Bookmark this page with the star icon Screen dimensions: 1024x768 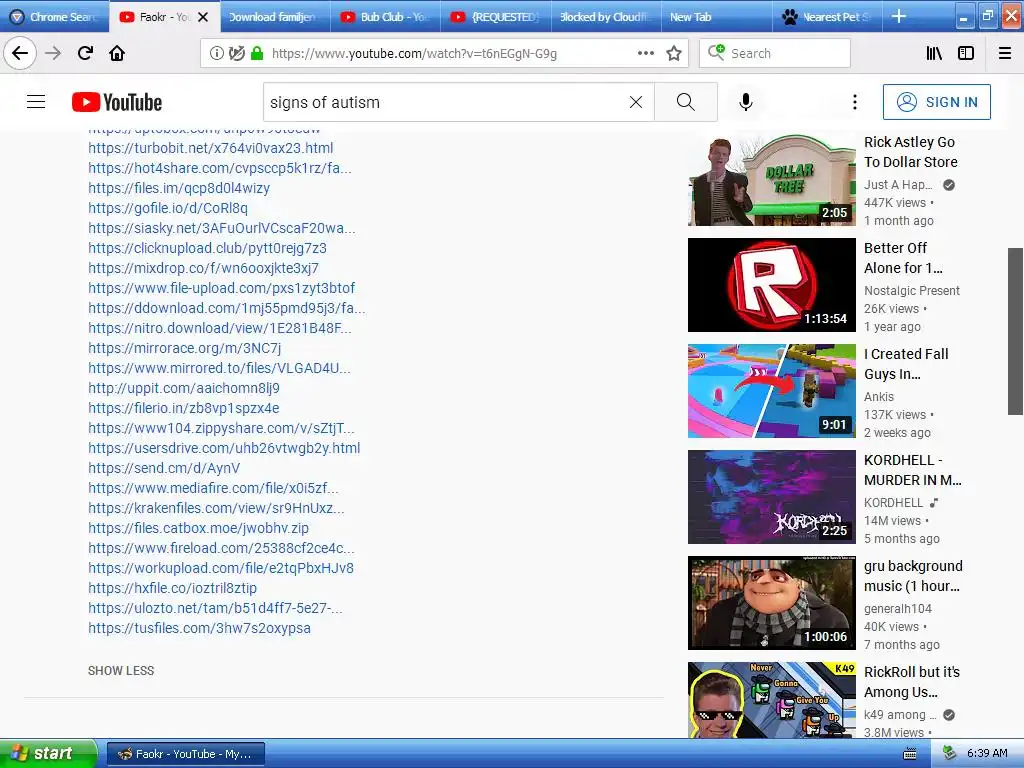[x=674, y=53]
